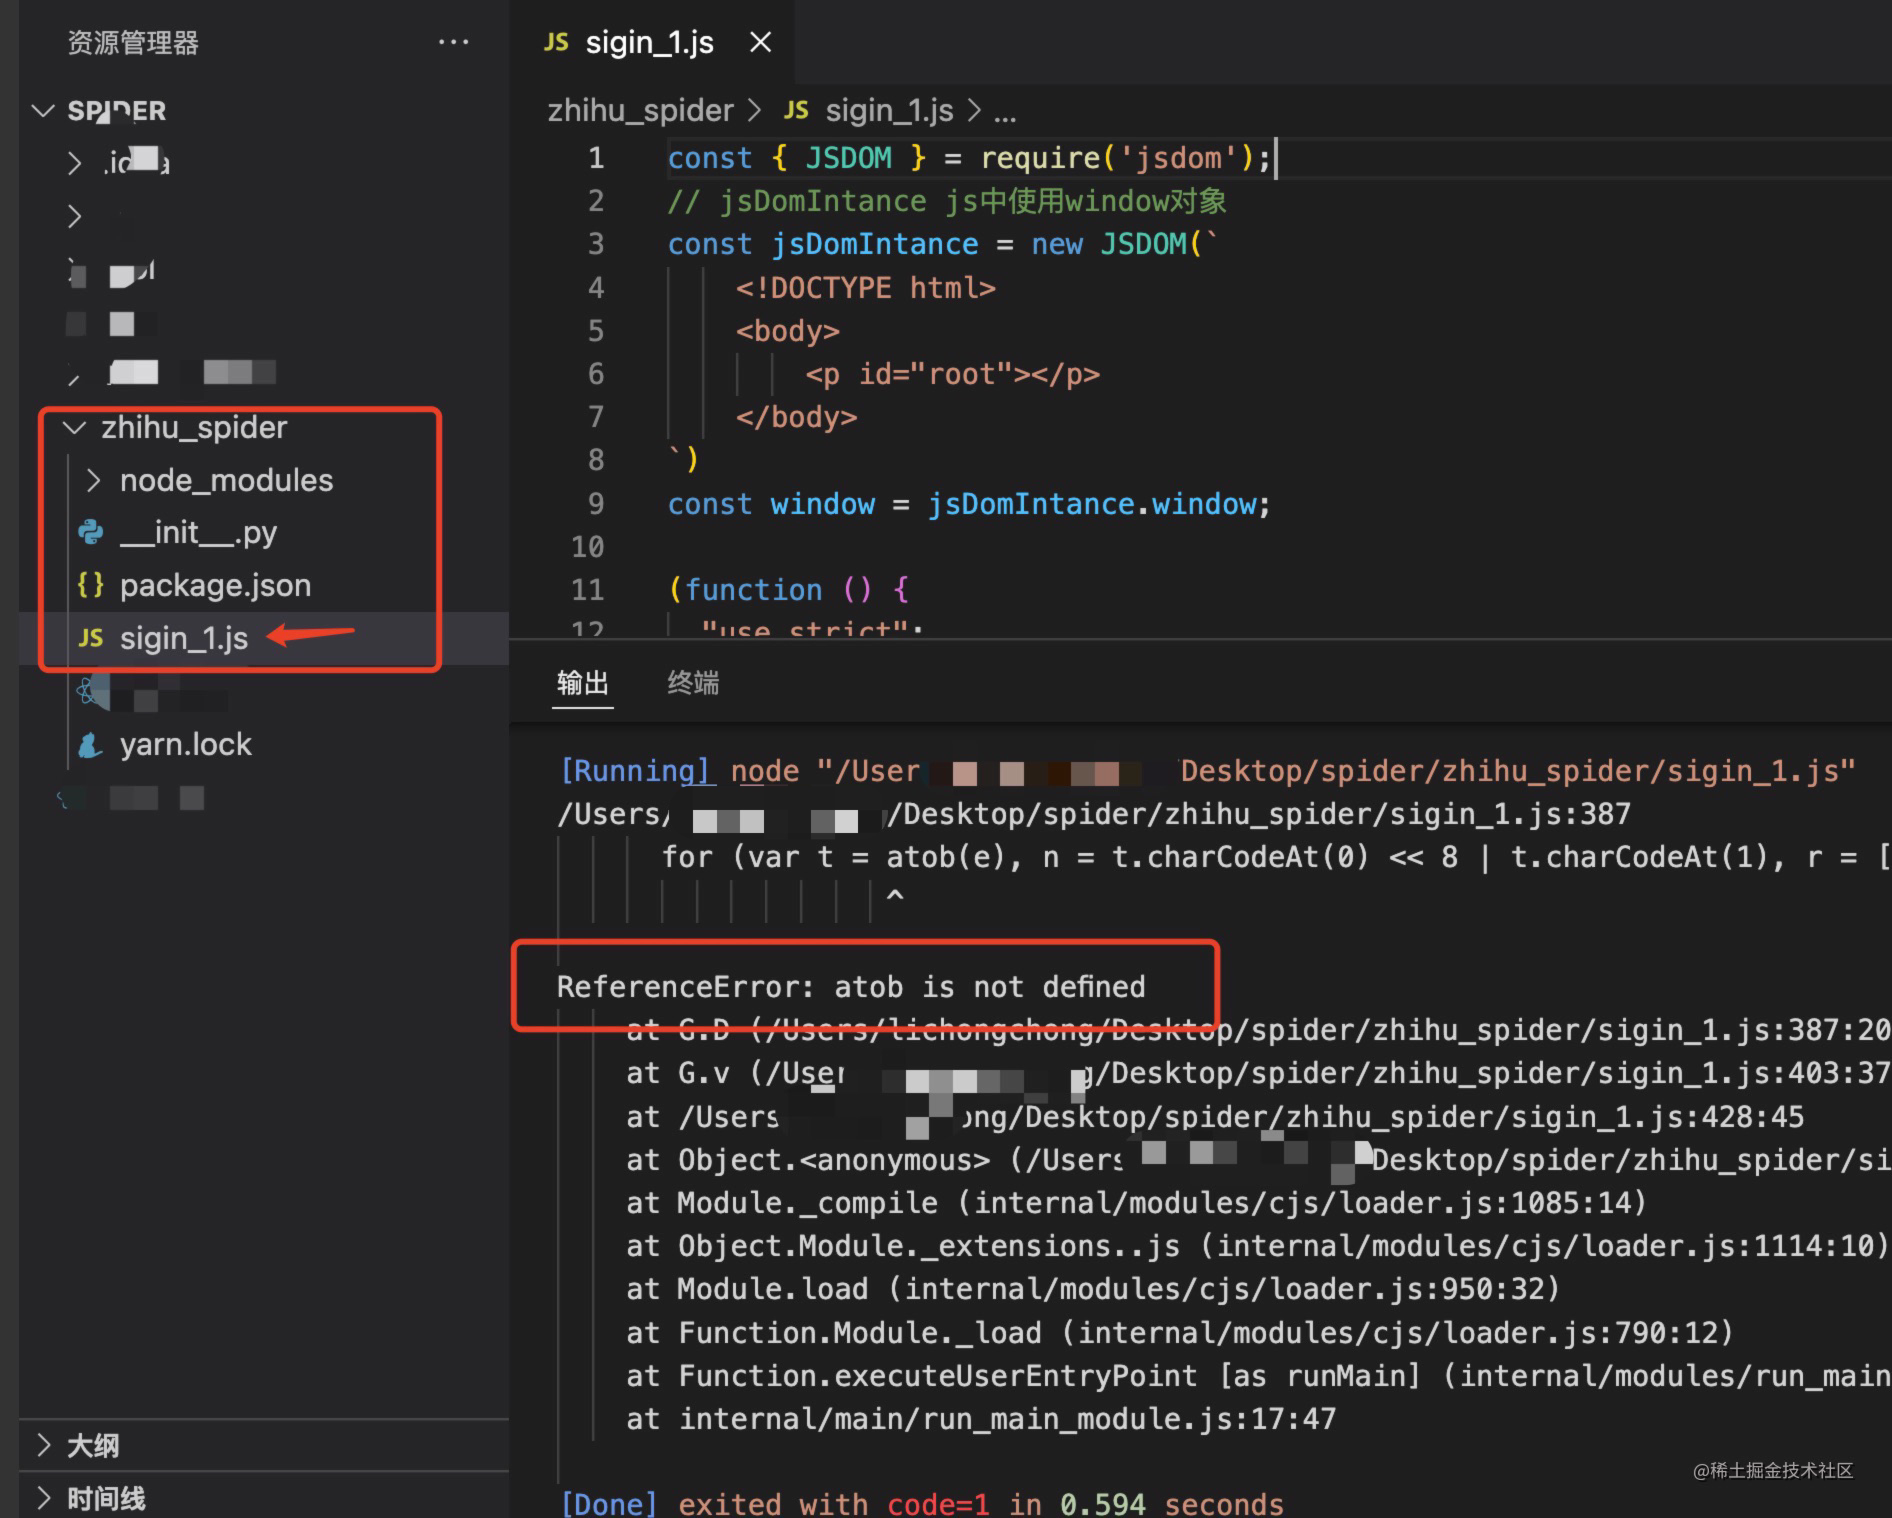
Task: Click the jsDomIntance comment line
Action: (947, 201)
